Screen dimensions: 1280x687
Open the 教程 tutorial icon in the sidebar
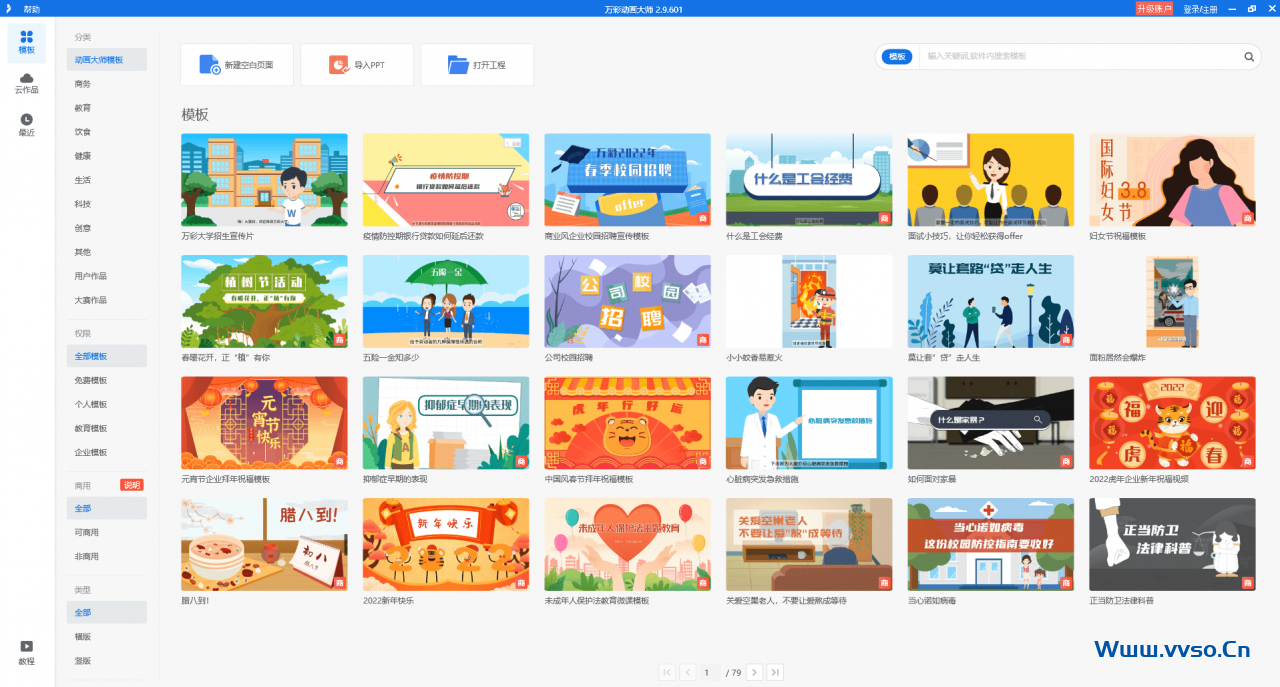(x=26, y=652)
